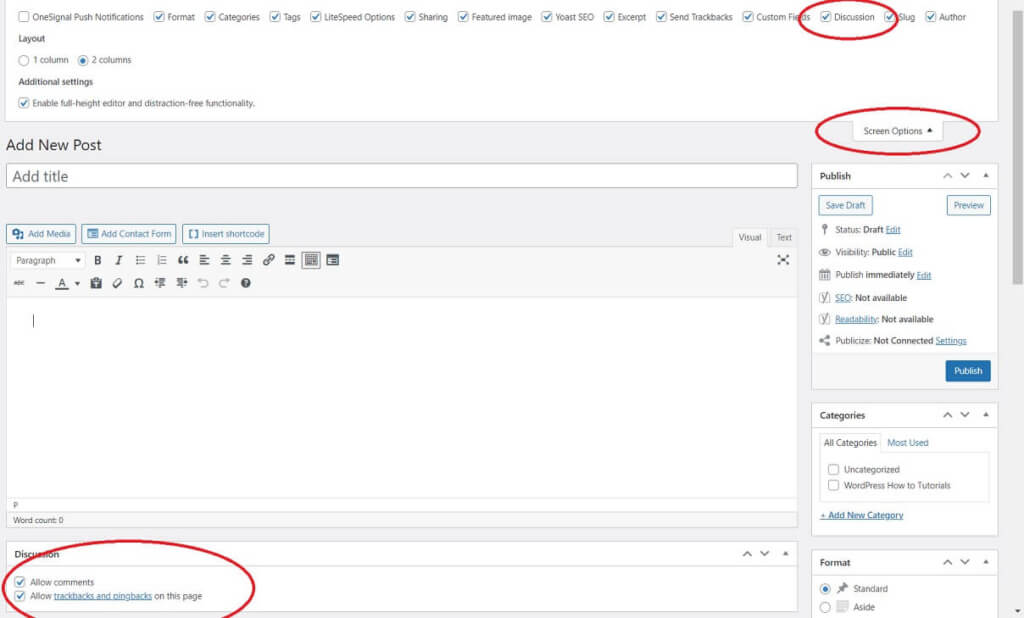Insert a link into the post
The width and height of the screenshot is (1024, 618).
click(268, 260)
